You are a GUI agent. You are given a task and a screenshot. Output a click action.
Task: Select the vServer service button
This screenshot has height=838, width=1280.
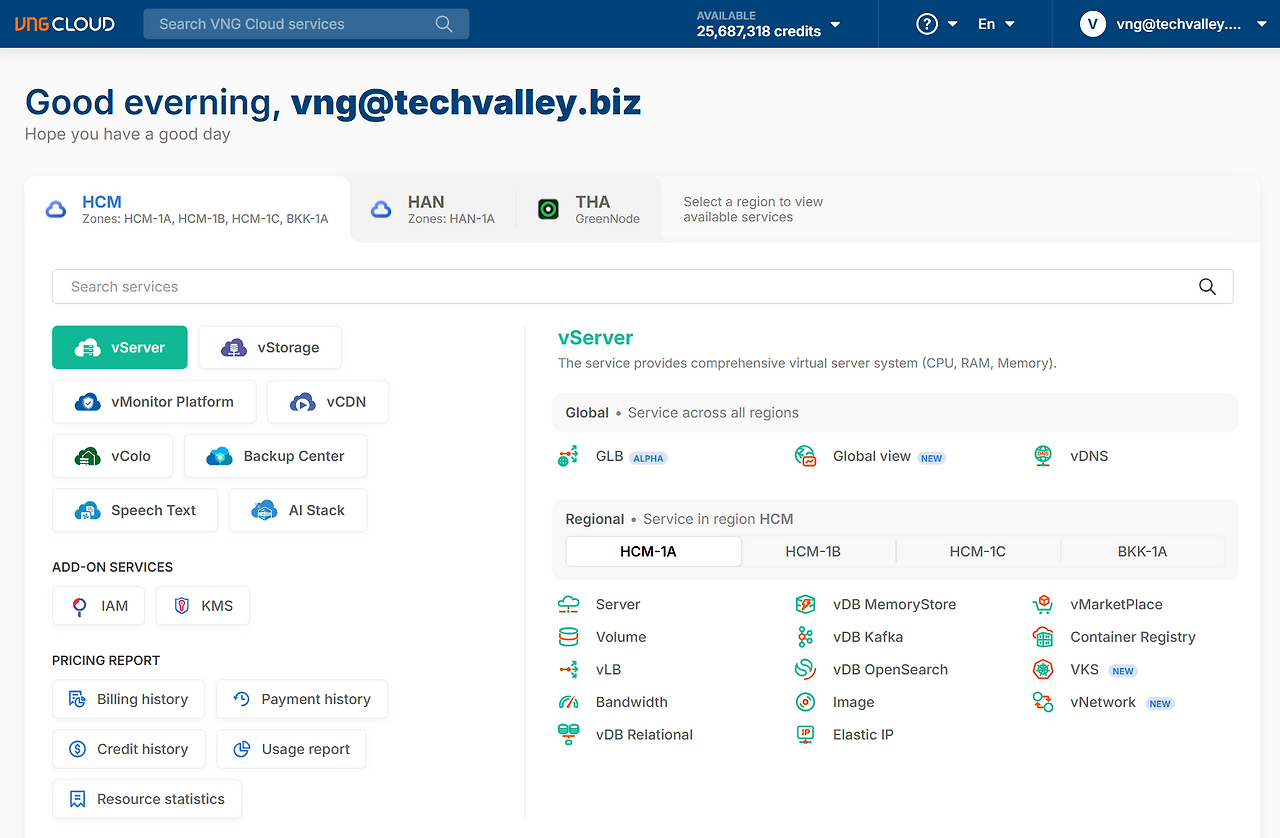coord(120,348)
